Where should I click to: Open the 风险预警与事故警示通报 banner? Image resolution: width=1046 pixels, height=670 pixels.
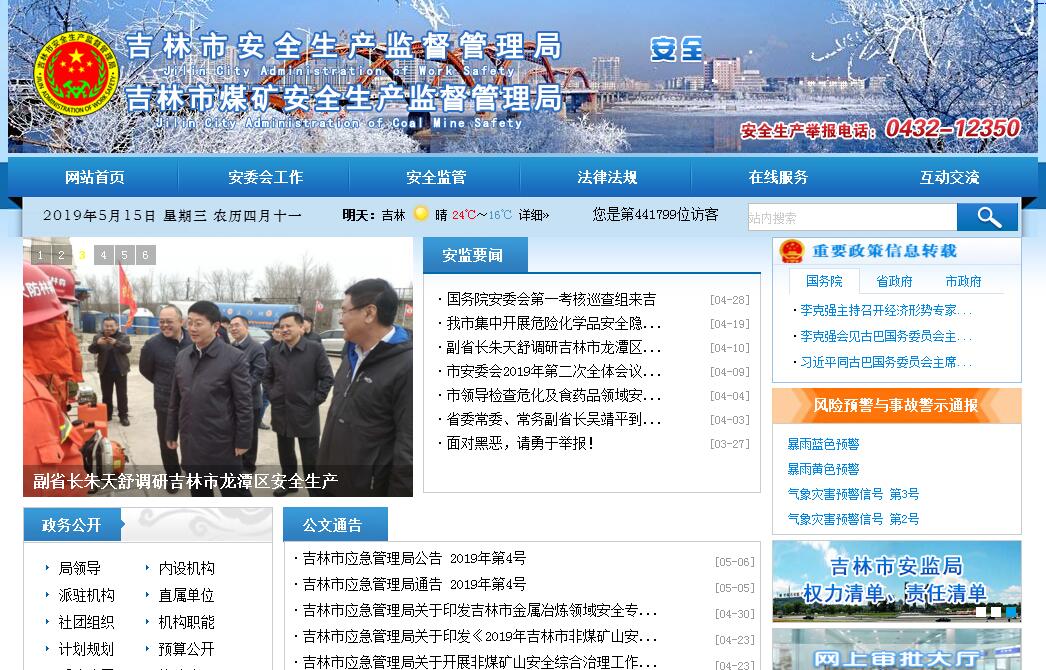click(x=897, y=405)
